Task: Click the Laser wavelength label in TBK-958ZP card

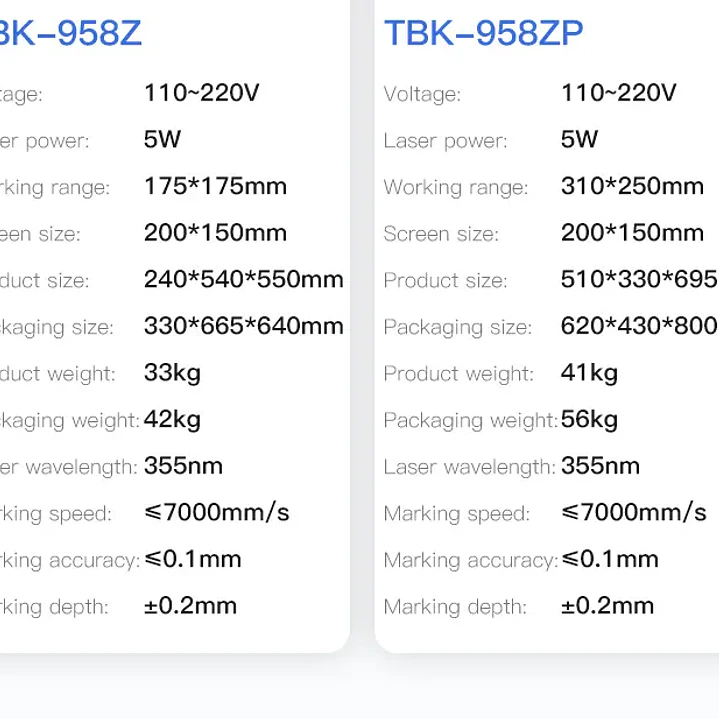Action: (470, 467)
